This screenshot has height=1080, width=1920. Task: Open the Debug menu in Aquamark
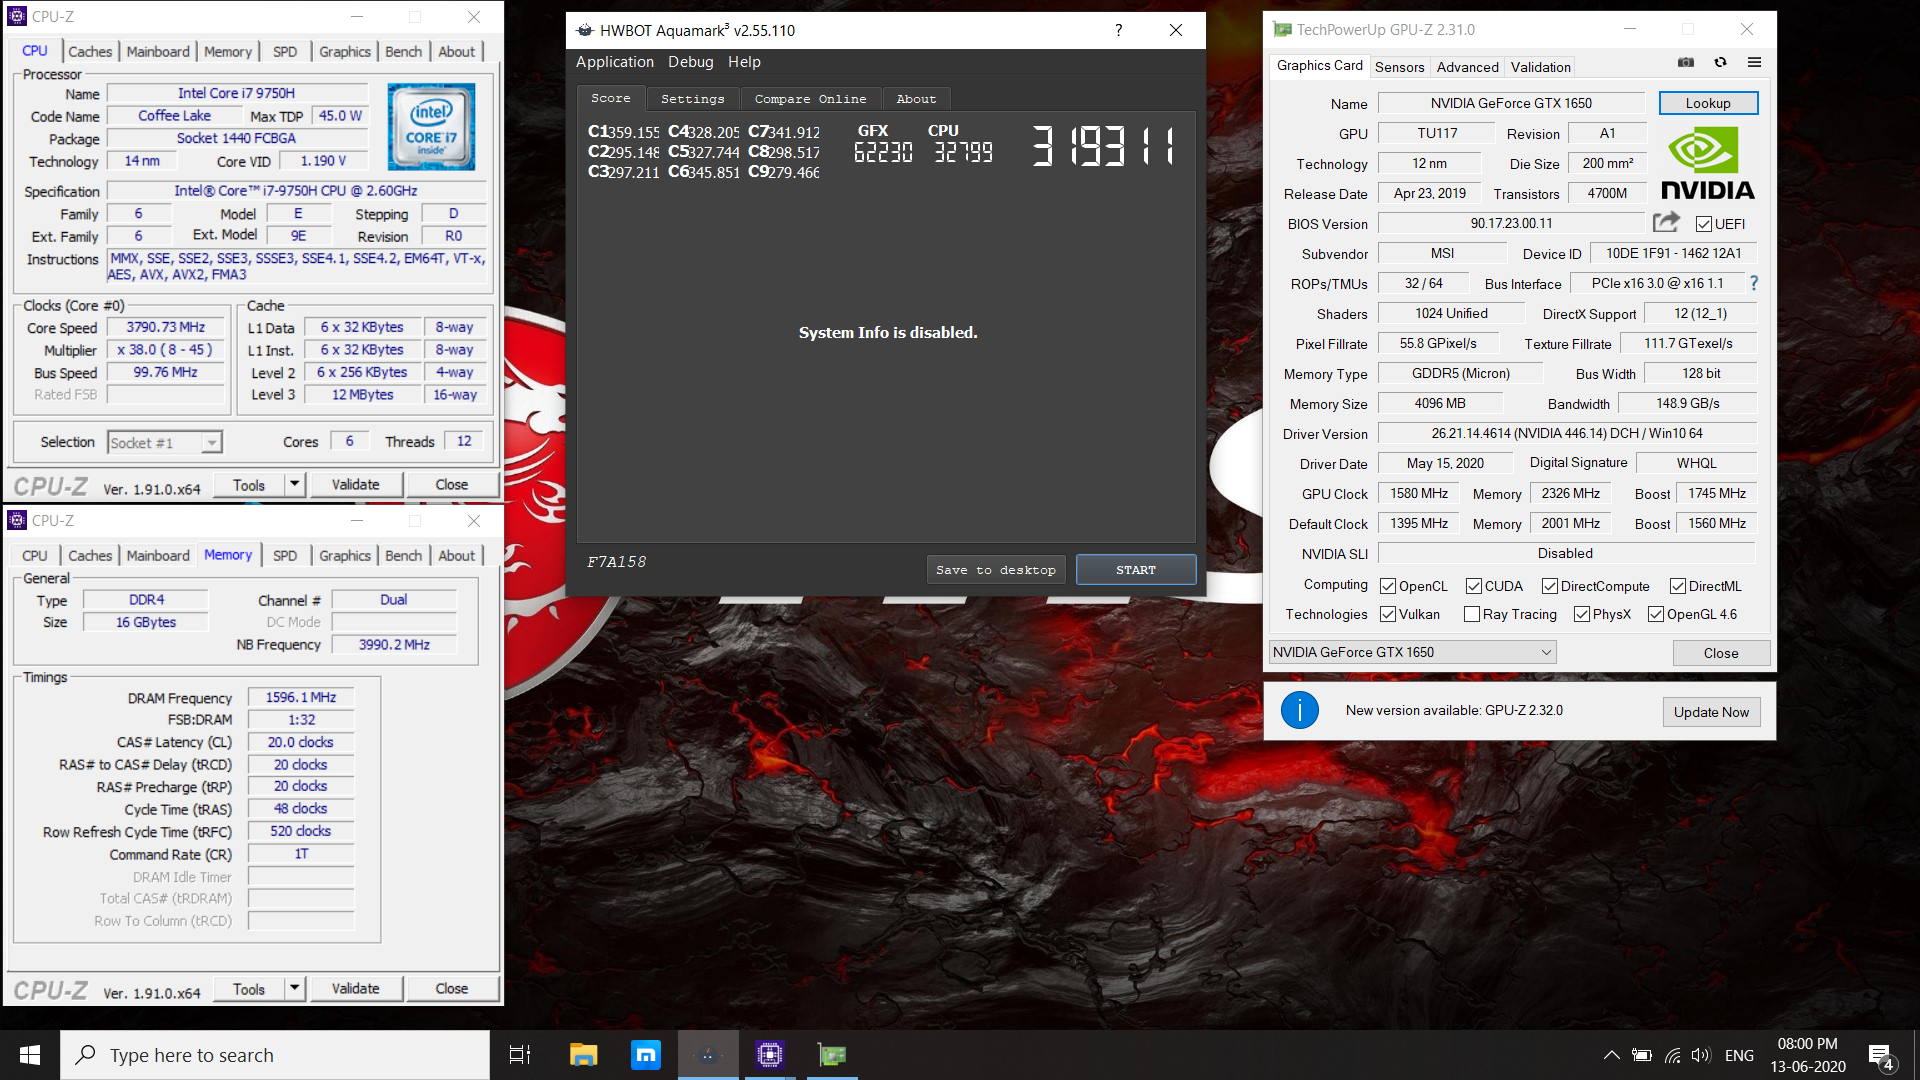click(x=690, y=62)
